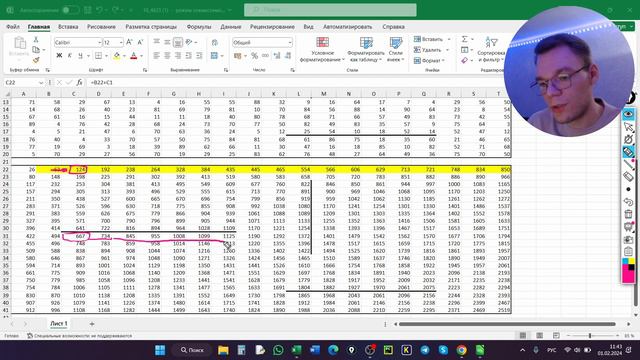The height and width of the screenshot is (360, 640).
Task: Apply percent style format
Action: [x=255, y=56]
